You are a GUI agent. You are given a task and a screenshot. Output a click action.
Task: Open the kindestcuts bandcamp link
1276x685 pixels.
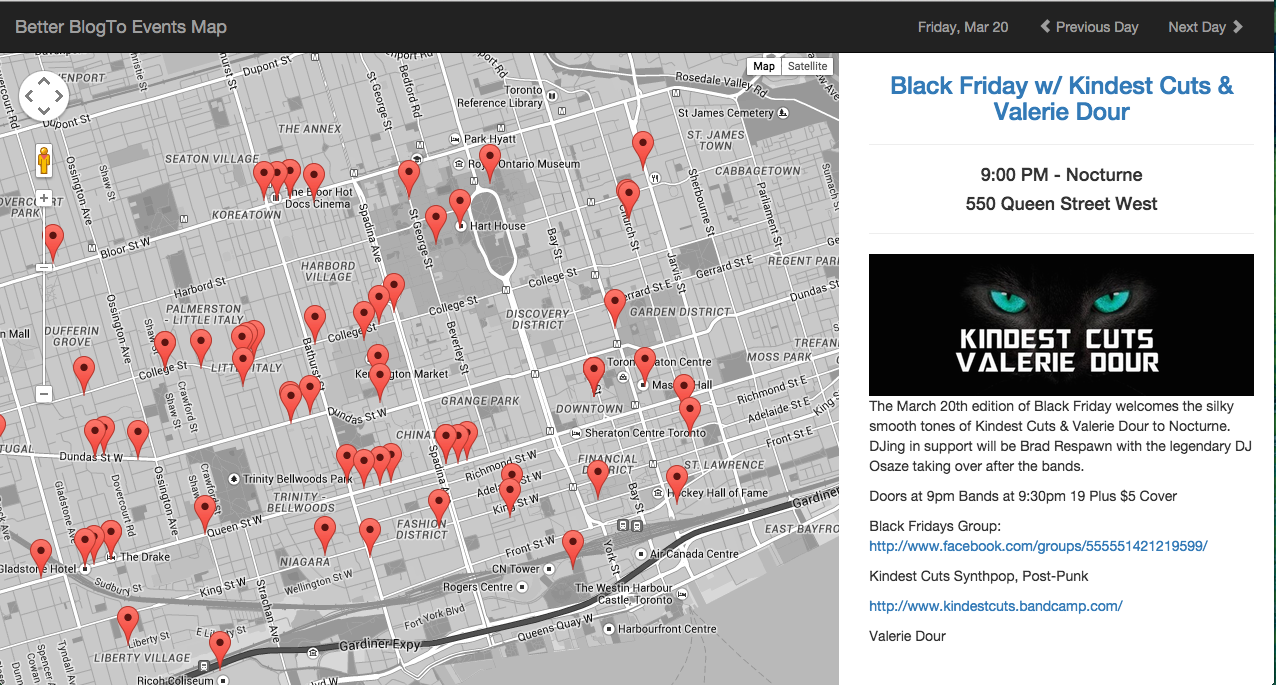(995, 606)
